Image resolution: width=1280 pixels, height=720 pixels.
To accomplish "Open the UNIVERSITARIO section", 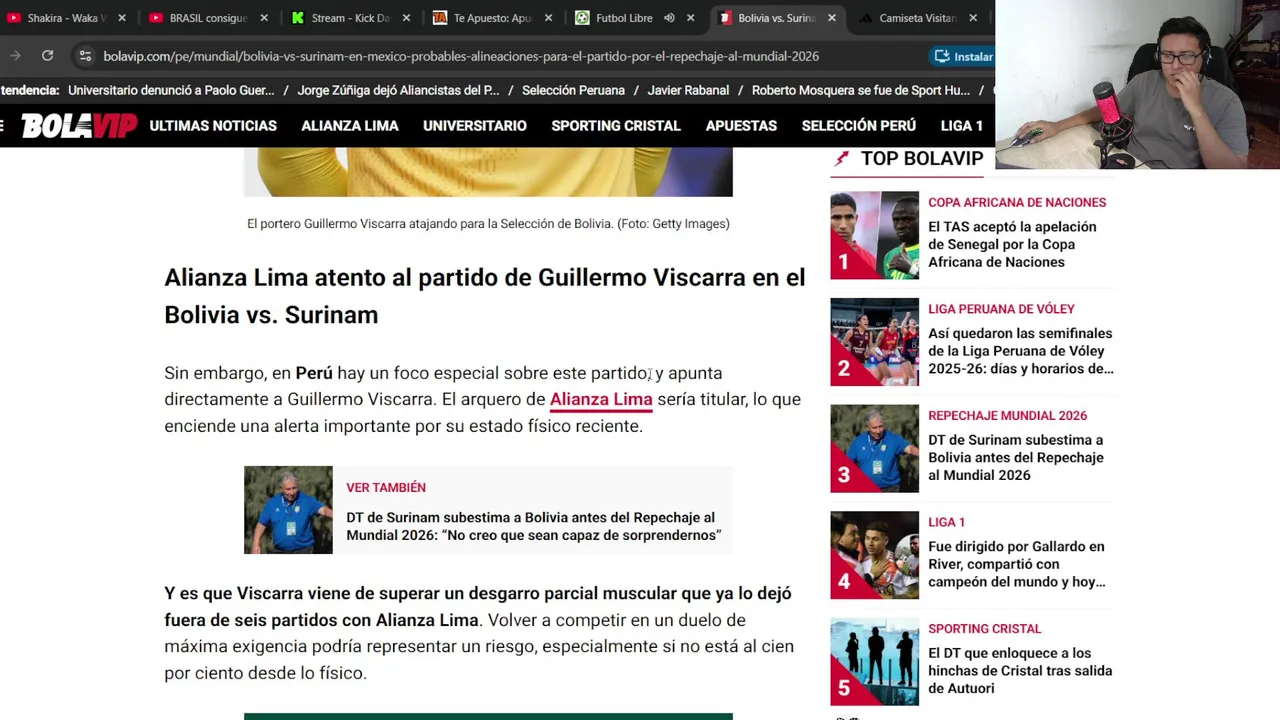I will click(x=475, y=126).
